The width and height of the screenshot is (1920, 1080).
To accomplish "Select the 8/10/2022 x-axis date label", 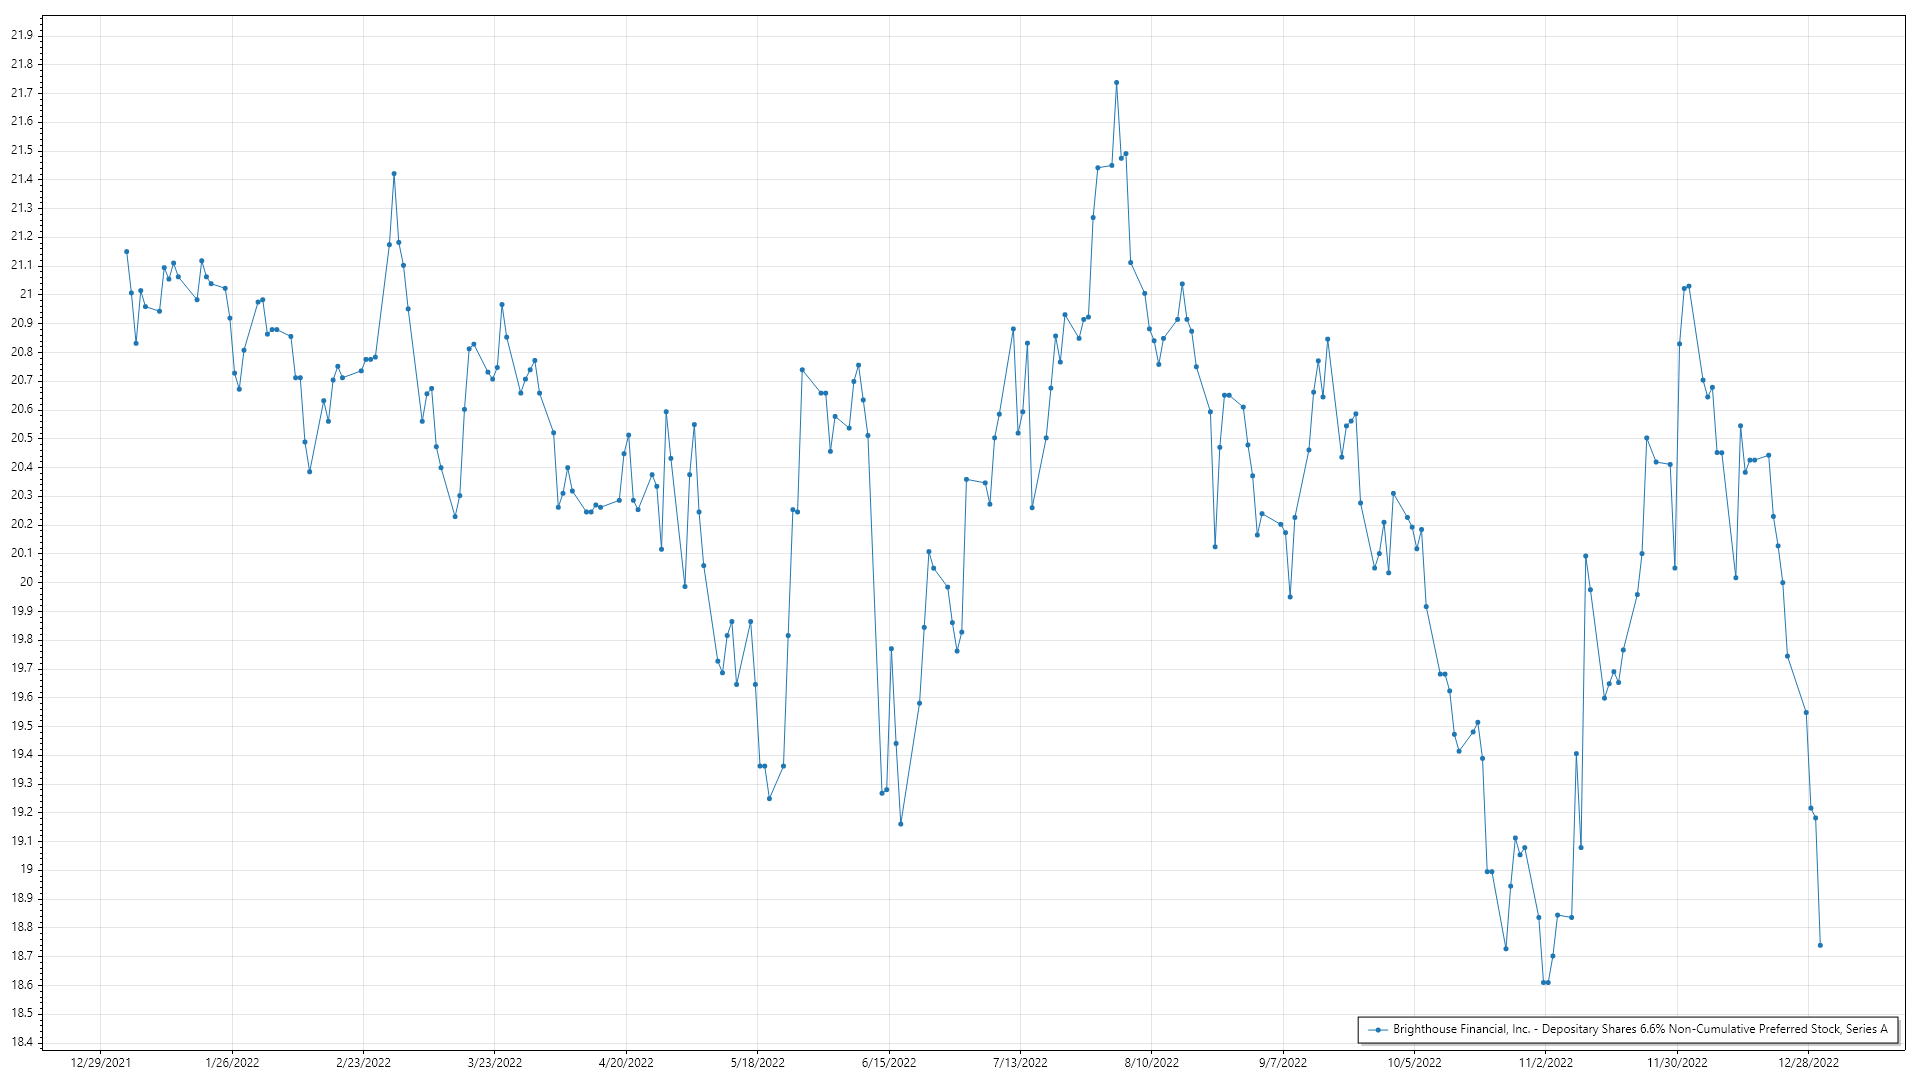I will (x=1151, y=1063).
